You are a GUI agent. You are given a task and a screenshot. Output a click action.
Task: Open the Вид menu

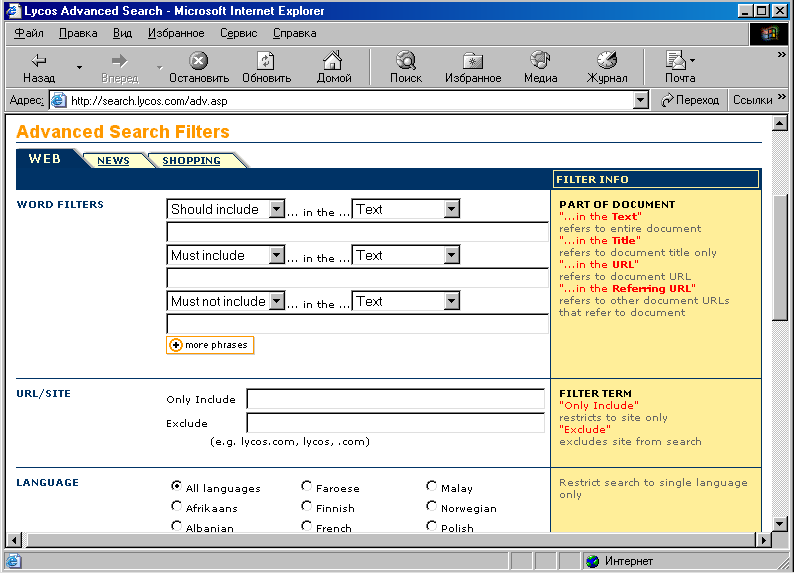click(123, 33)
